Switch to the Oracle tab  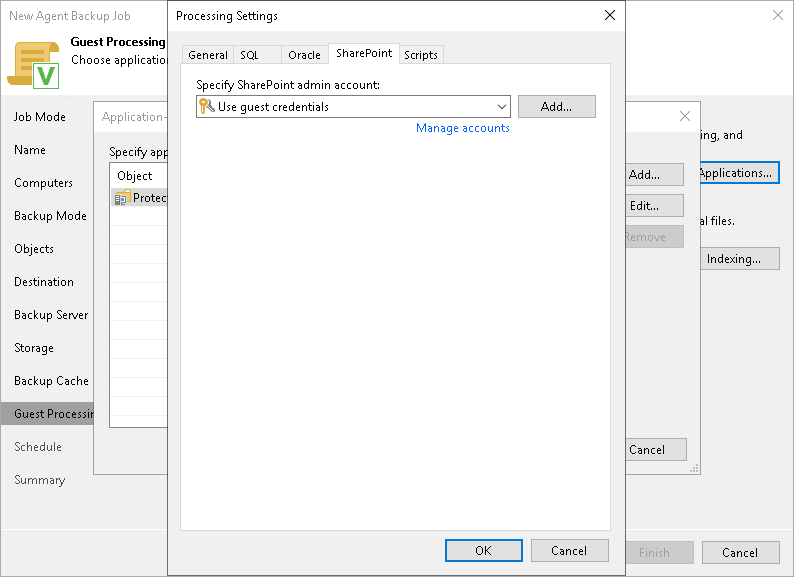[x=304, y=55]
